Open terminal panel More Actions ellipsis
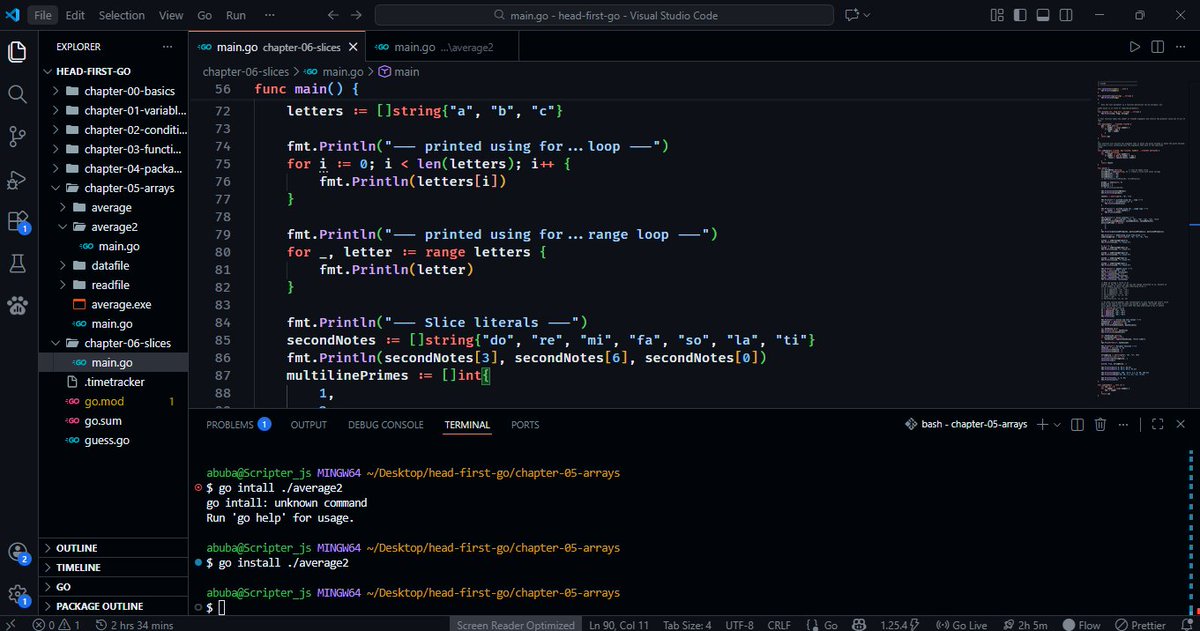Screen dimensions: 1200x631 click(1123, 424)
